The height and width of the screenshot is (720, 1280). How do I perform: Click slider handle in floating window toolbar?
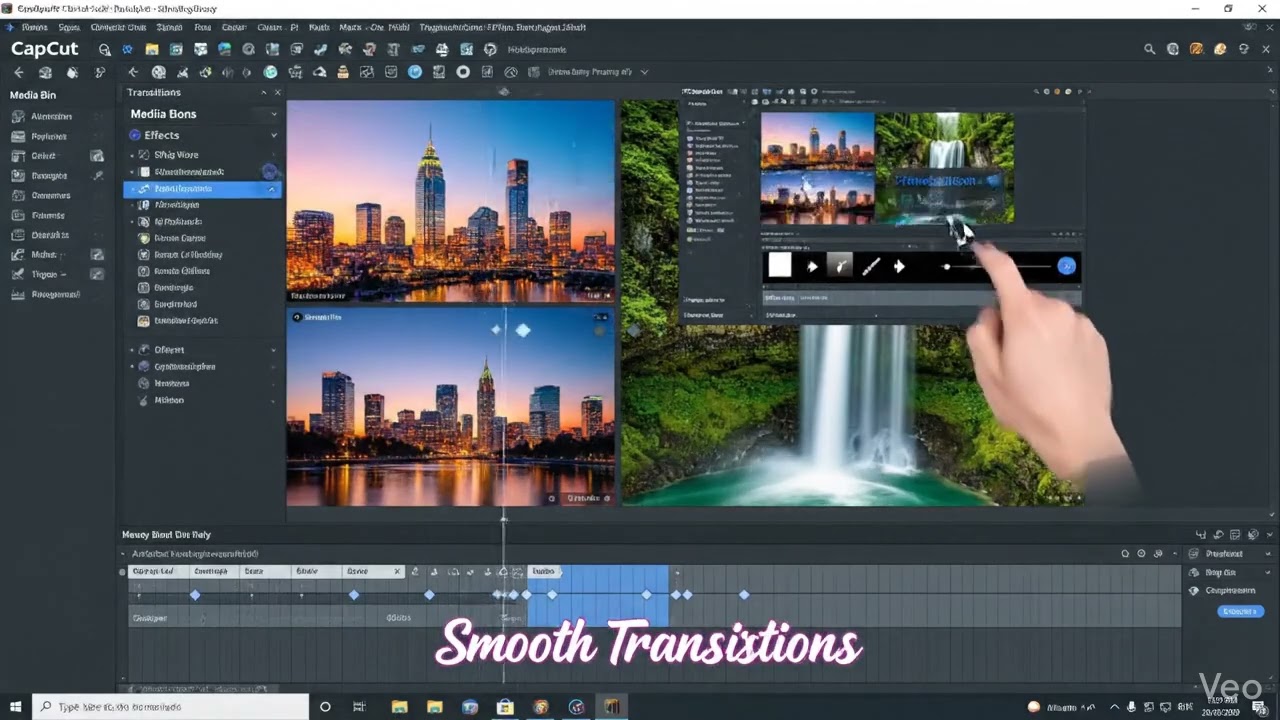(x=947, y=267)
